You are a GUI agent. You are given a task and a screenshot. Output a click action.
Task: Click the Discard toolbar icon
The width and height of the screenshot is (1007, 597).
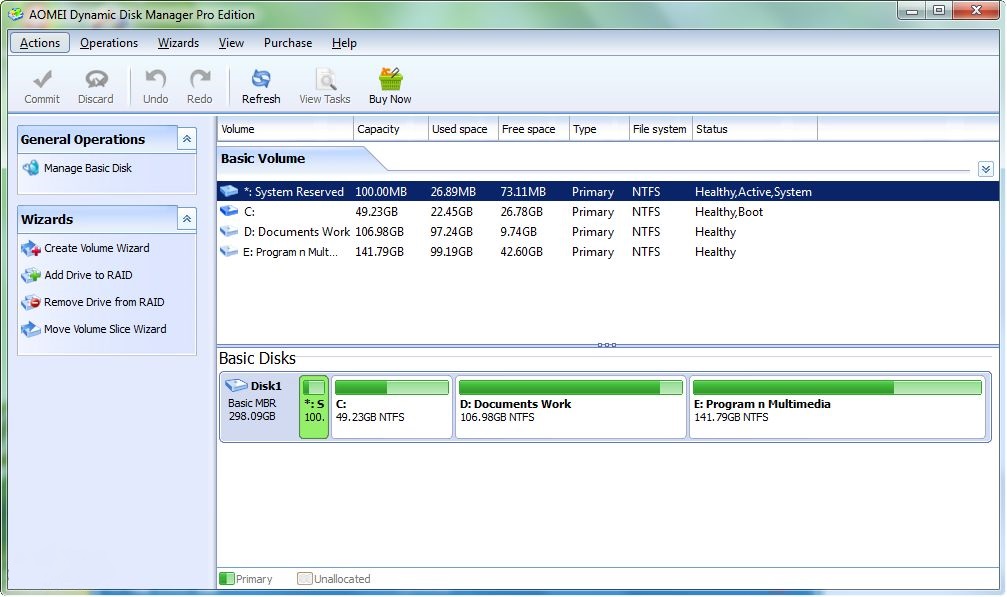pos(96,79)
